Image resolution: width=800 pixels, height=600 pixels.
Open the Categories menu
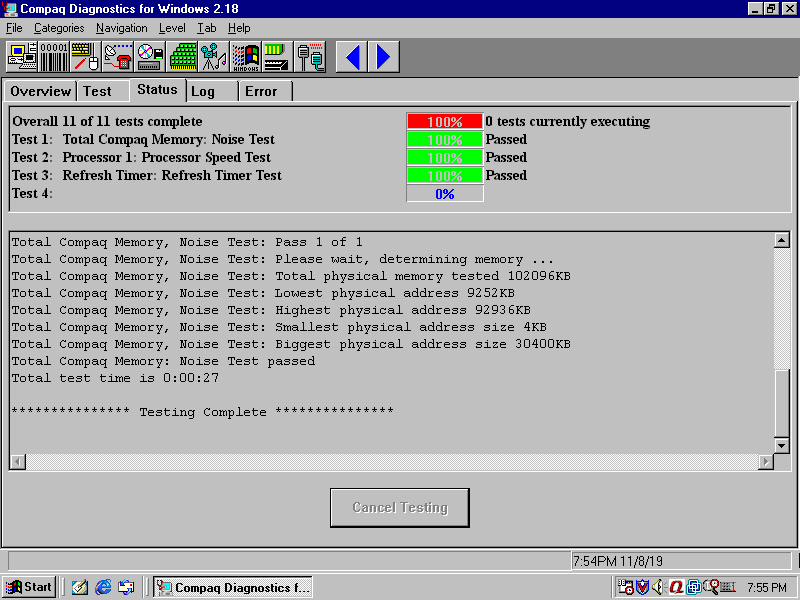59,28
